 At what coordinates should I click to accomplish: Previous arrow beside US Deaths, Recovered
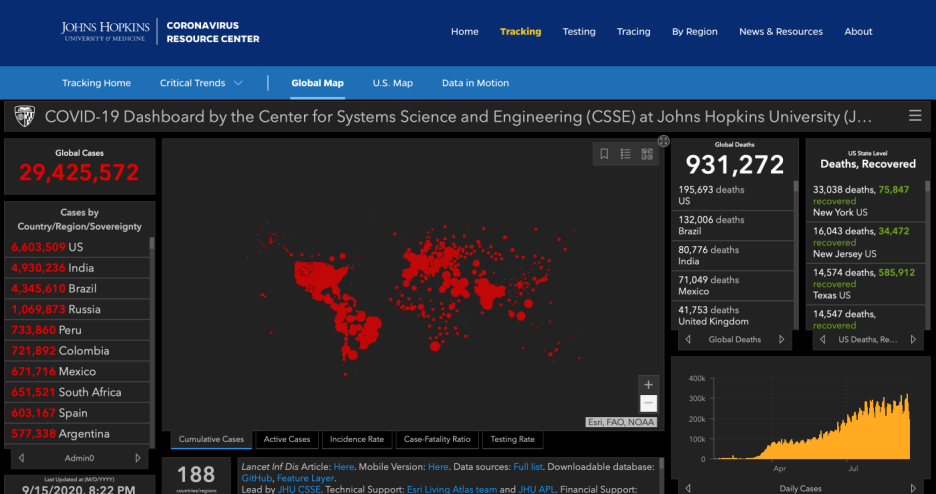pyautogui.click(x=823, y=339)
